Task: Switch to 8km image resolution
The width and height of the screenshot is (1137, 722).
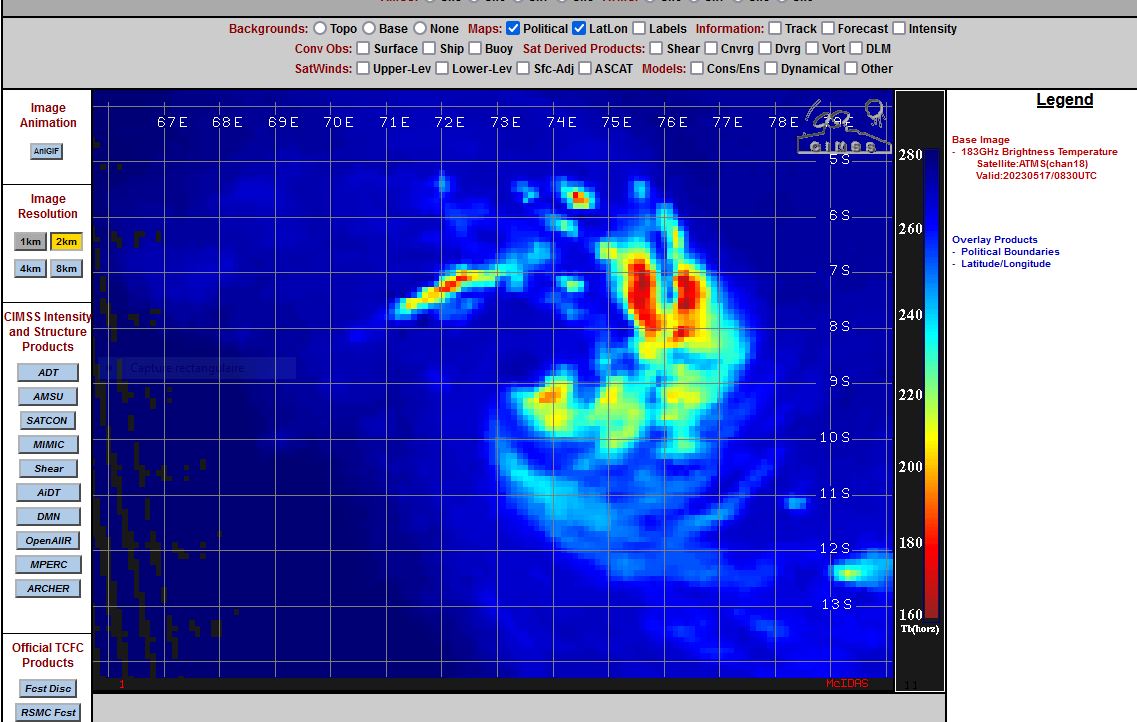Action: 66,268
